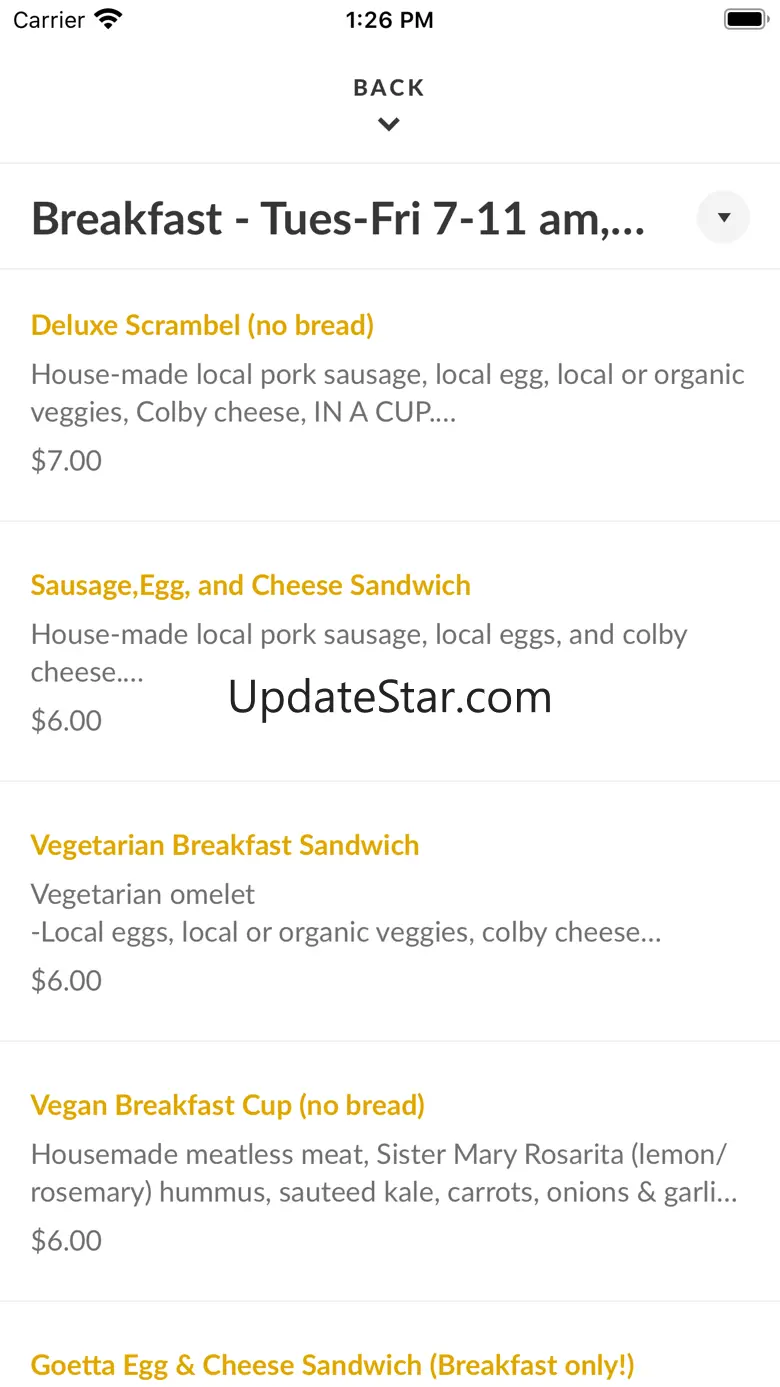
Task: Click the Vegan Breakfast Cup $6.00 price
Action: 66,1240
